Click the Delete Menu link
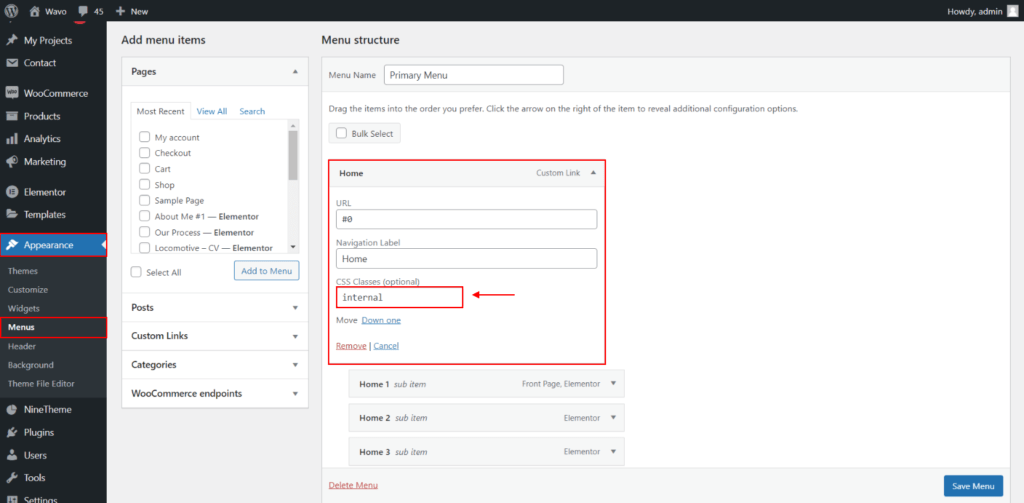Viewport: 1024px width, 503px height. [353, 485]
